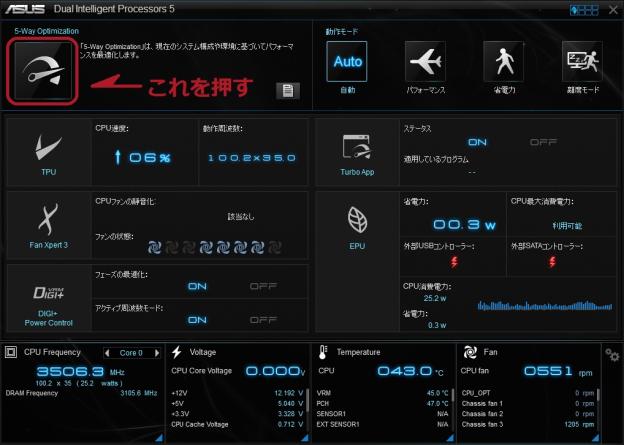Viewport: 624px width, 445px height.
Task: Set active frequency mode to ON
Action: tap(197, 320)
